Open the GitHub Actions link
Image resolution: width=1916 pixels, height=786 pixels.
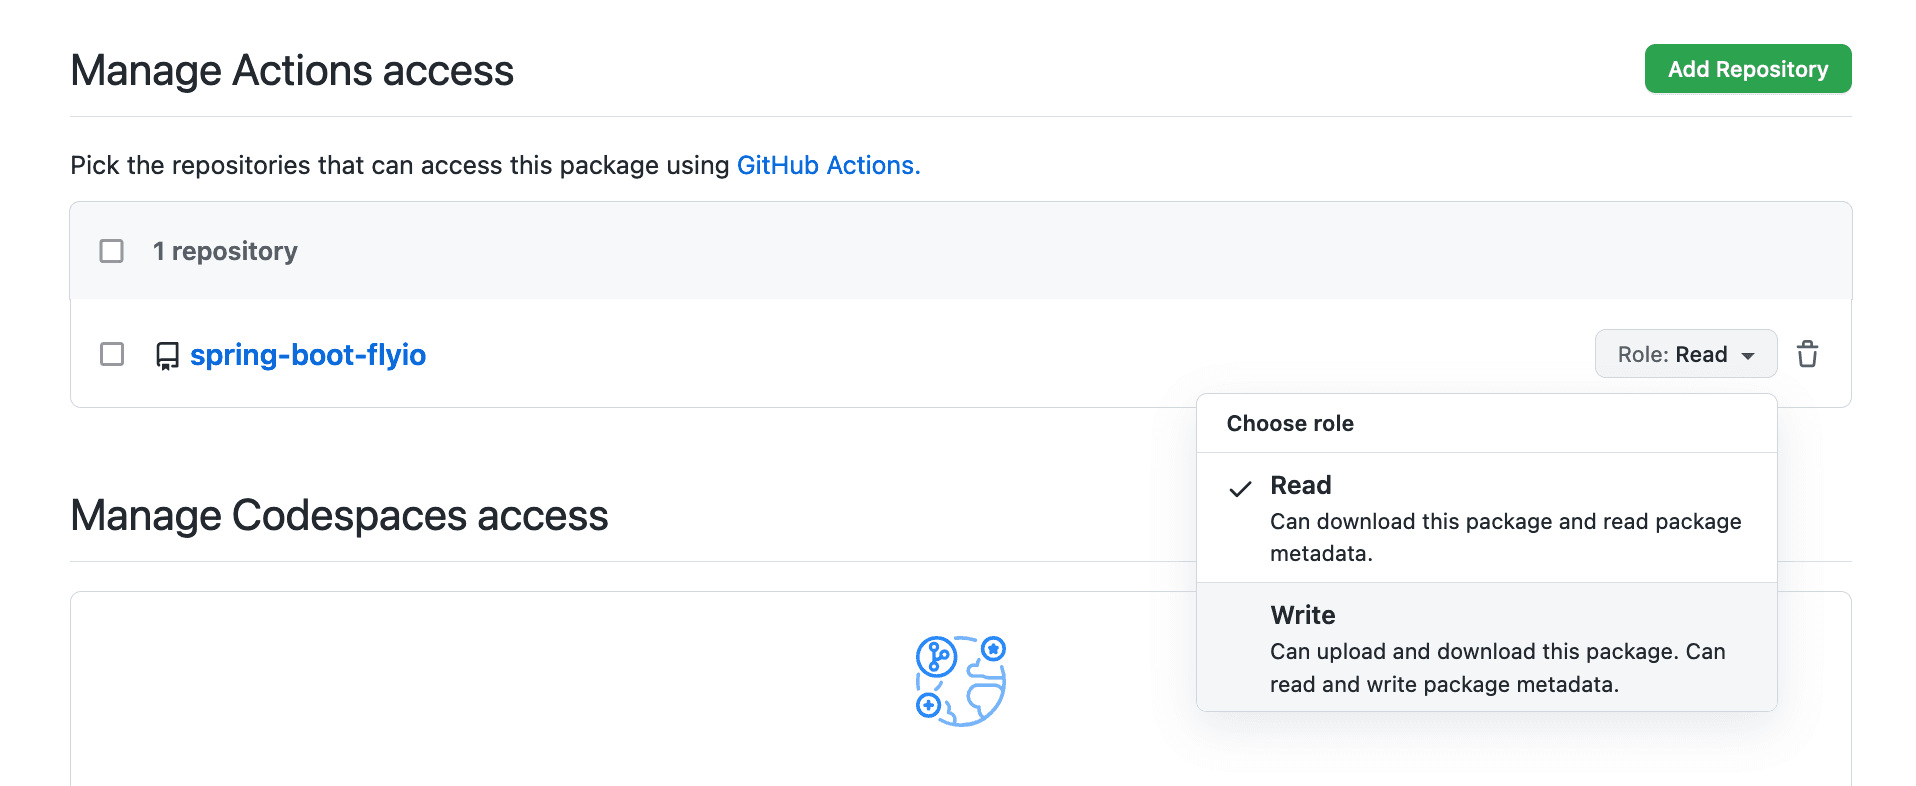tap(827, 165)
